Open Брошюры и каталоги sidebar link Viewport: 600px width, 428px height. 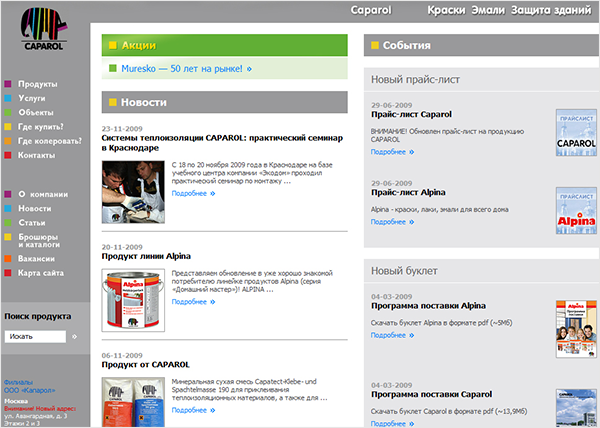point(39,241)
